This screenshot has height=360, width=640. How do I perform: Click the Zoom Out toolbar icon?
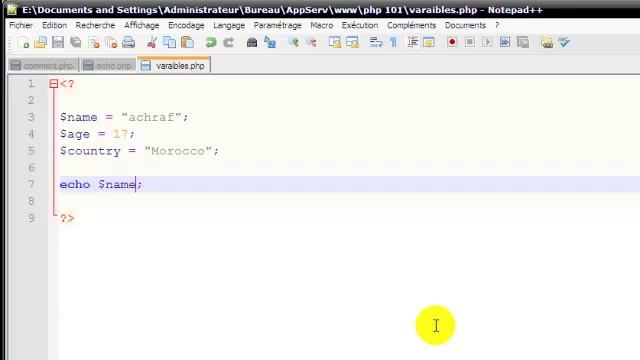311,42
